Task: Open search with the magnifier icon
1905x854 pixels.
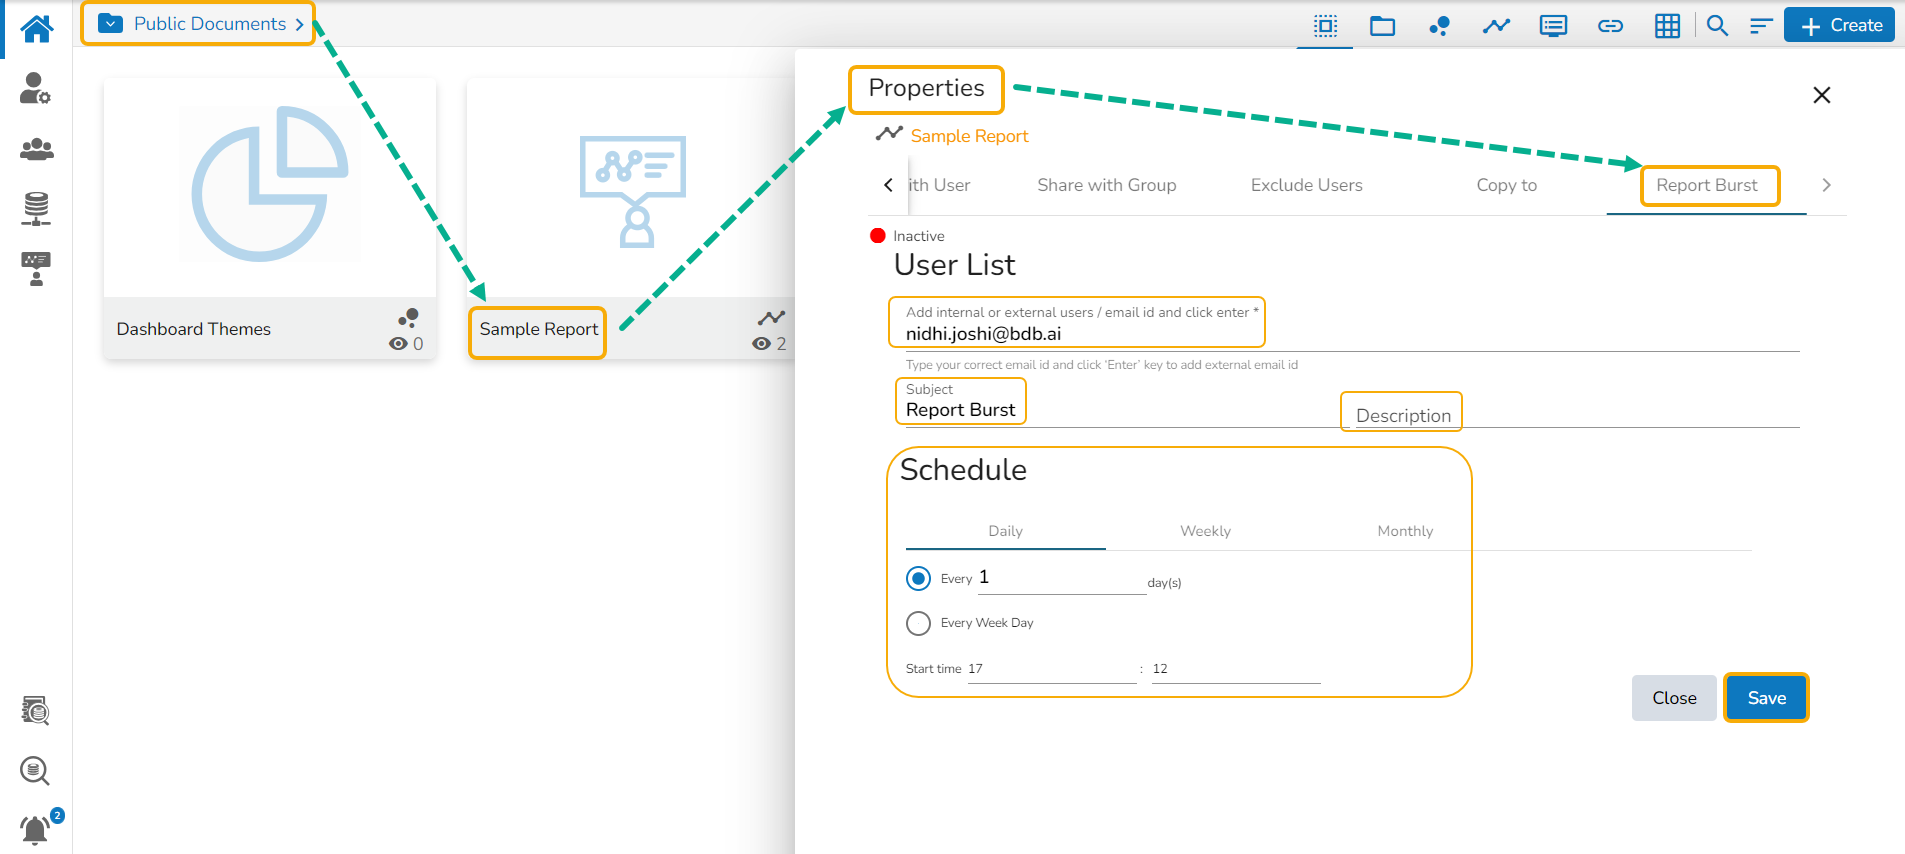Action: coord(1717,26)
